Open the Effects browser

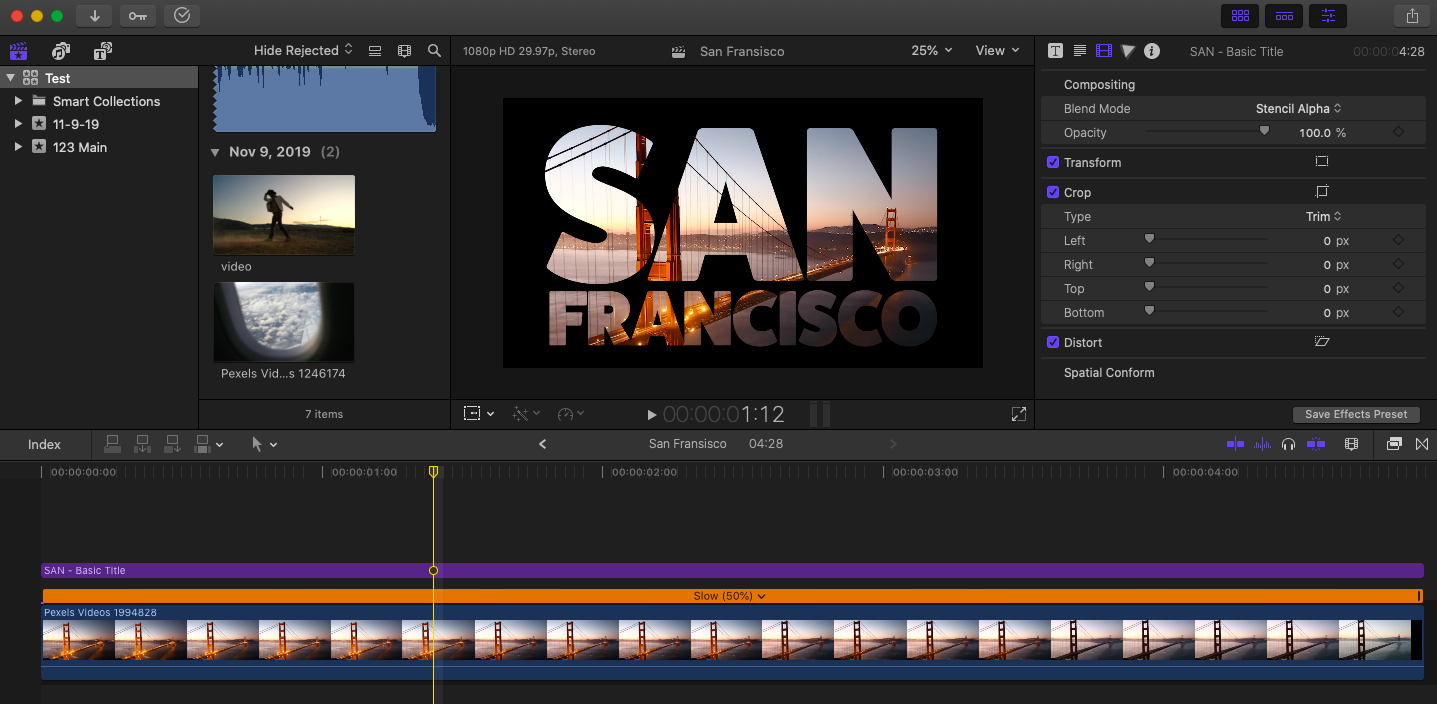[x=1394, y=444]
